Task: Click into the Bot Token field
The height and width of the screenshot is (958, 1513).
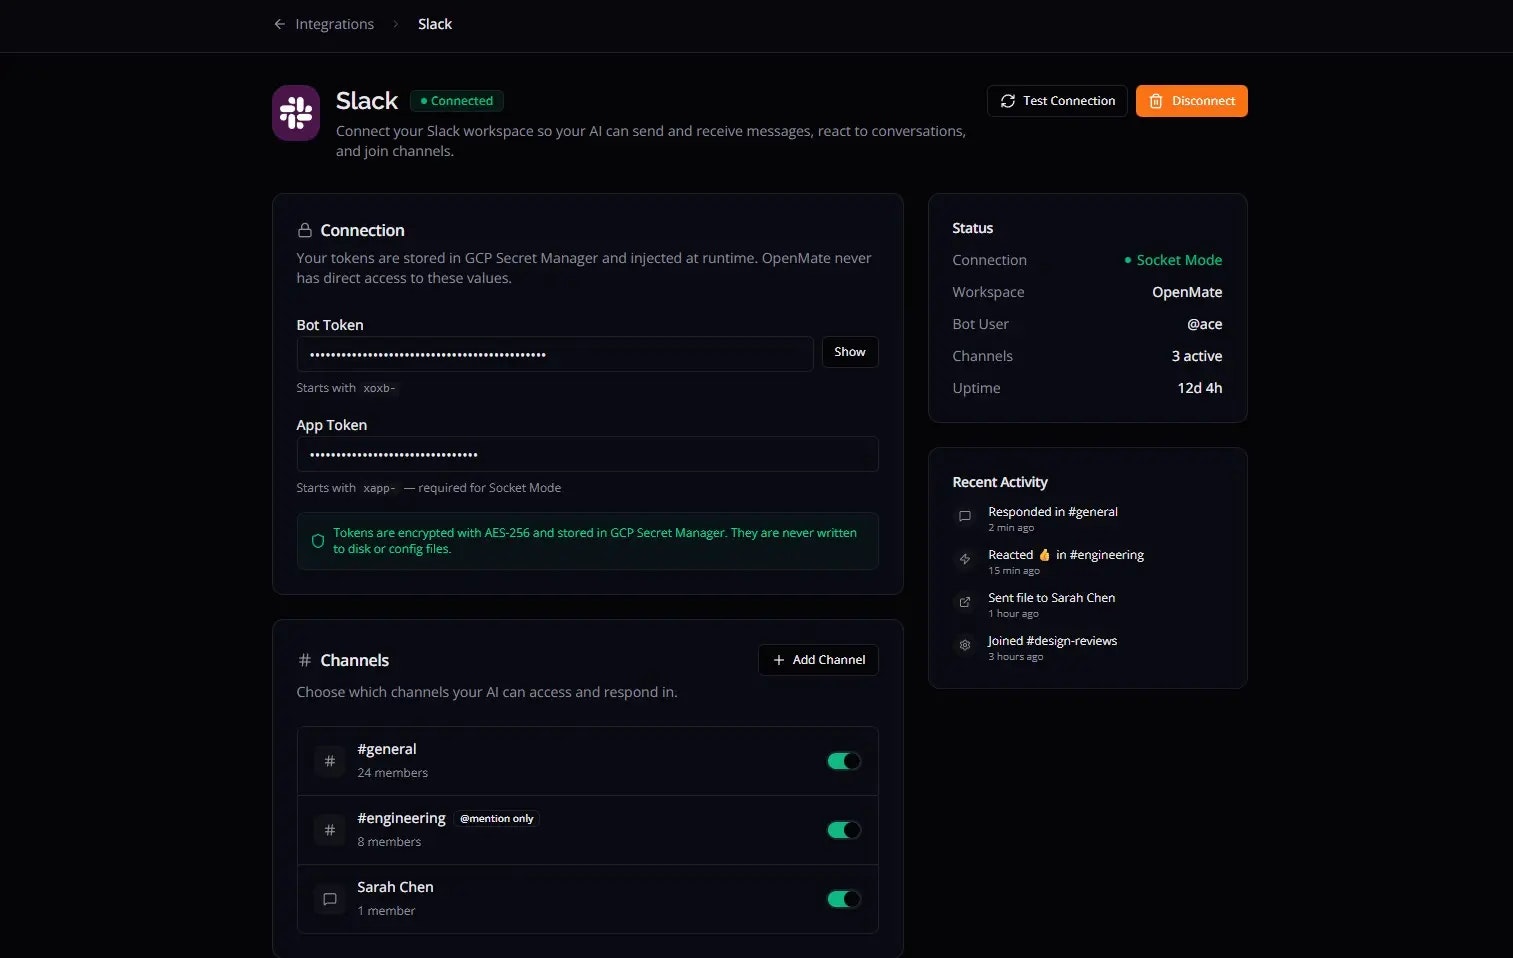Action: pyautogui.click(x=555, y=354)
